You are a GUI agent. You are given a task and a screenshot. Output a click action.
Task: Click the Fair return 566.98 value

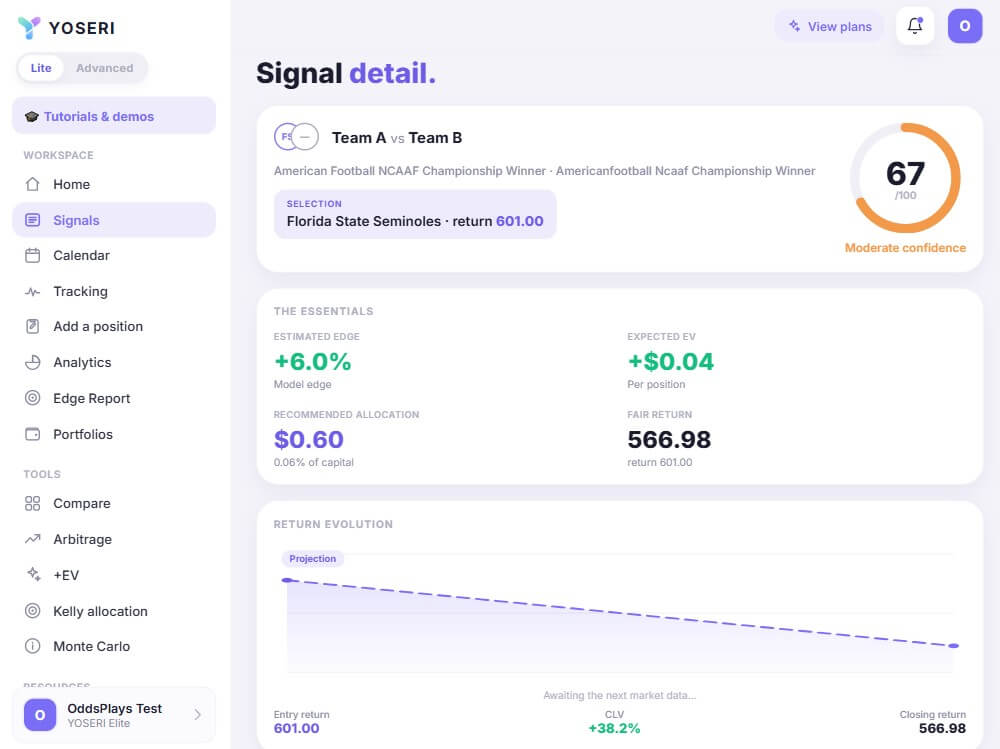coord(669,440)
